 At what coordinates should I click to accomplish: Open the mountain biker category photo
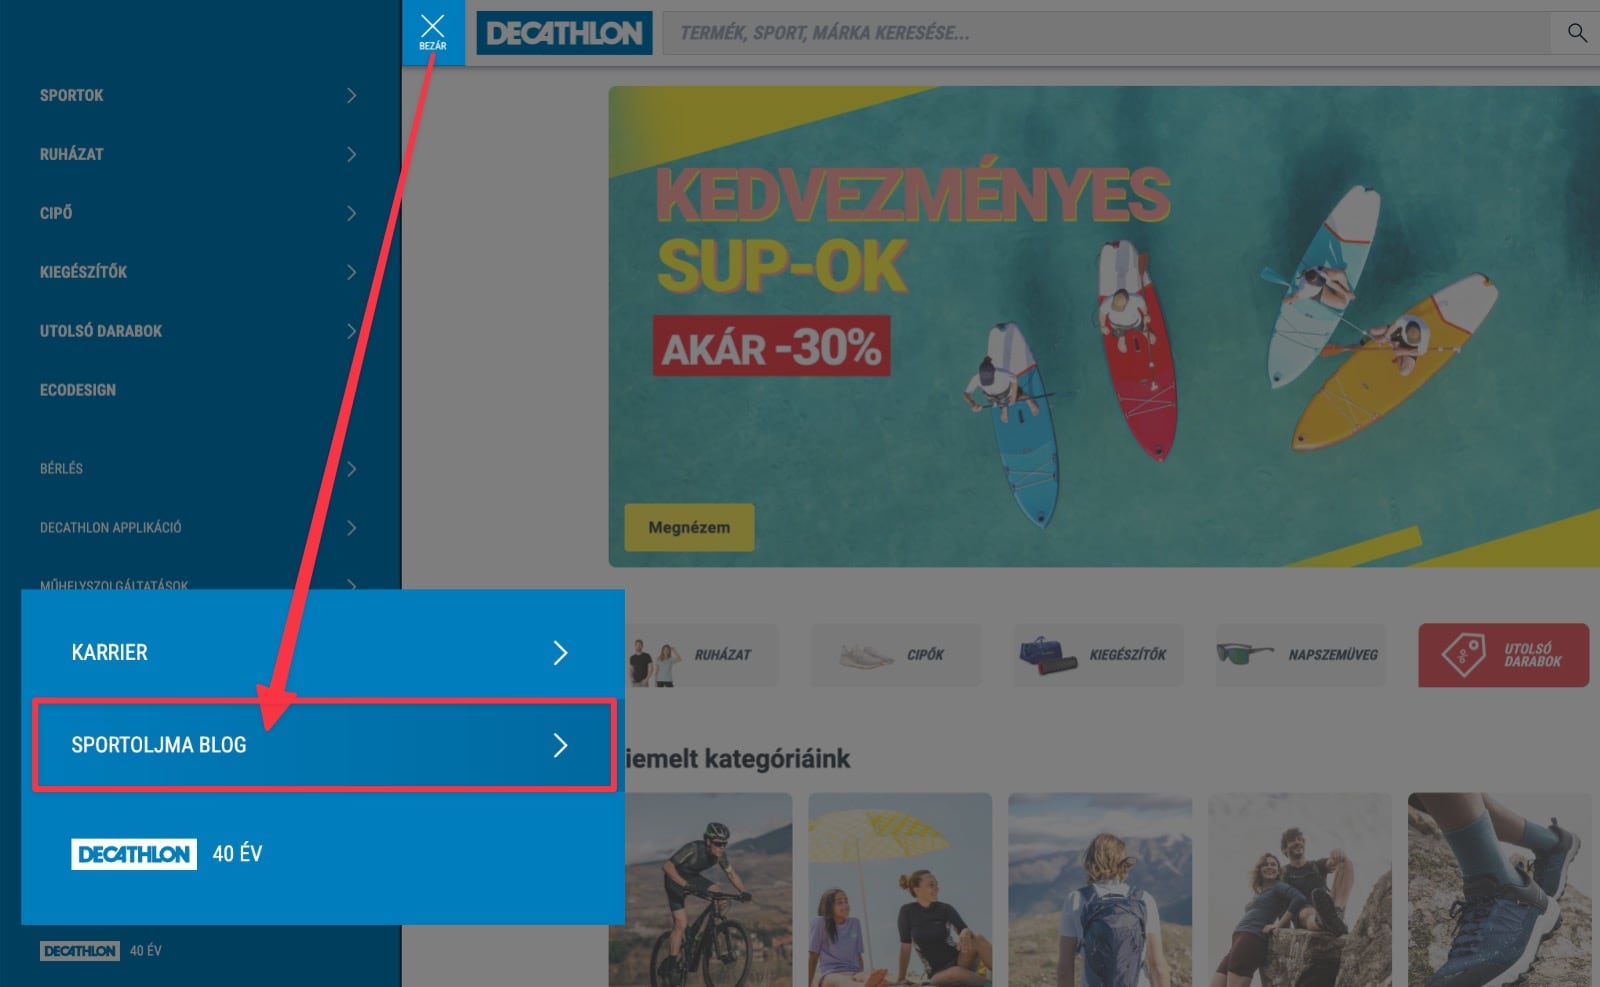[708, 890]
